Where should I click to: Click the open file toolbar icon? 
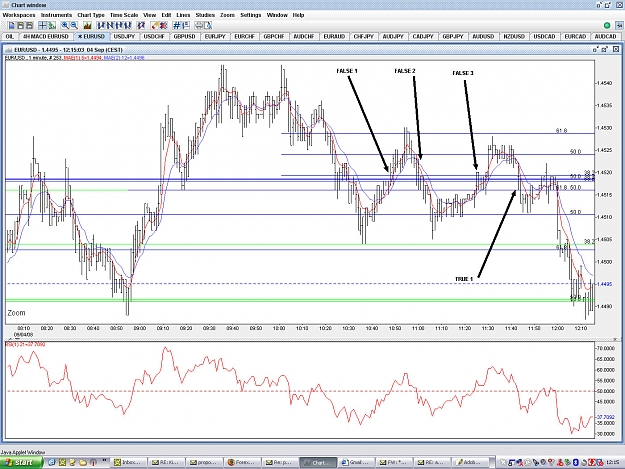click(20, 26)
